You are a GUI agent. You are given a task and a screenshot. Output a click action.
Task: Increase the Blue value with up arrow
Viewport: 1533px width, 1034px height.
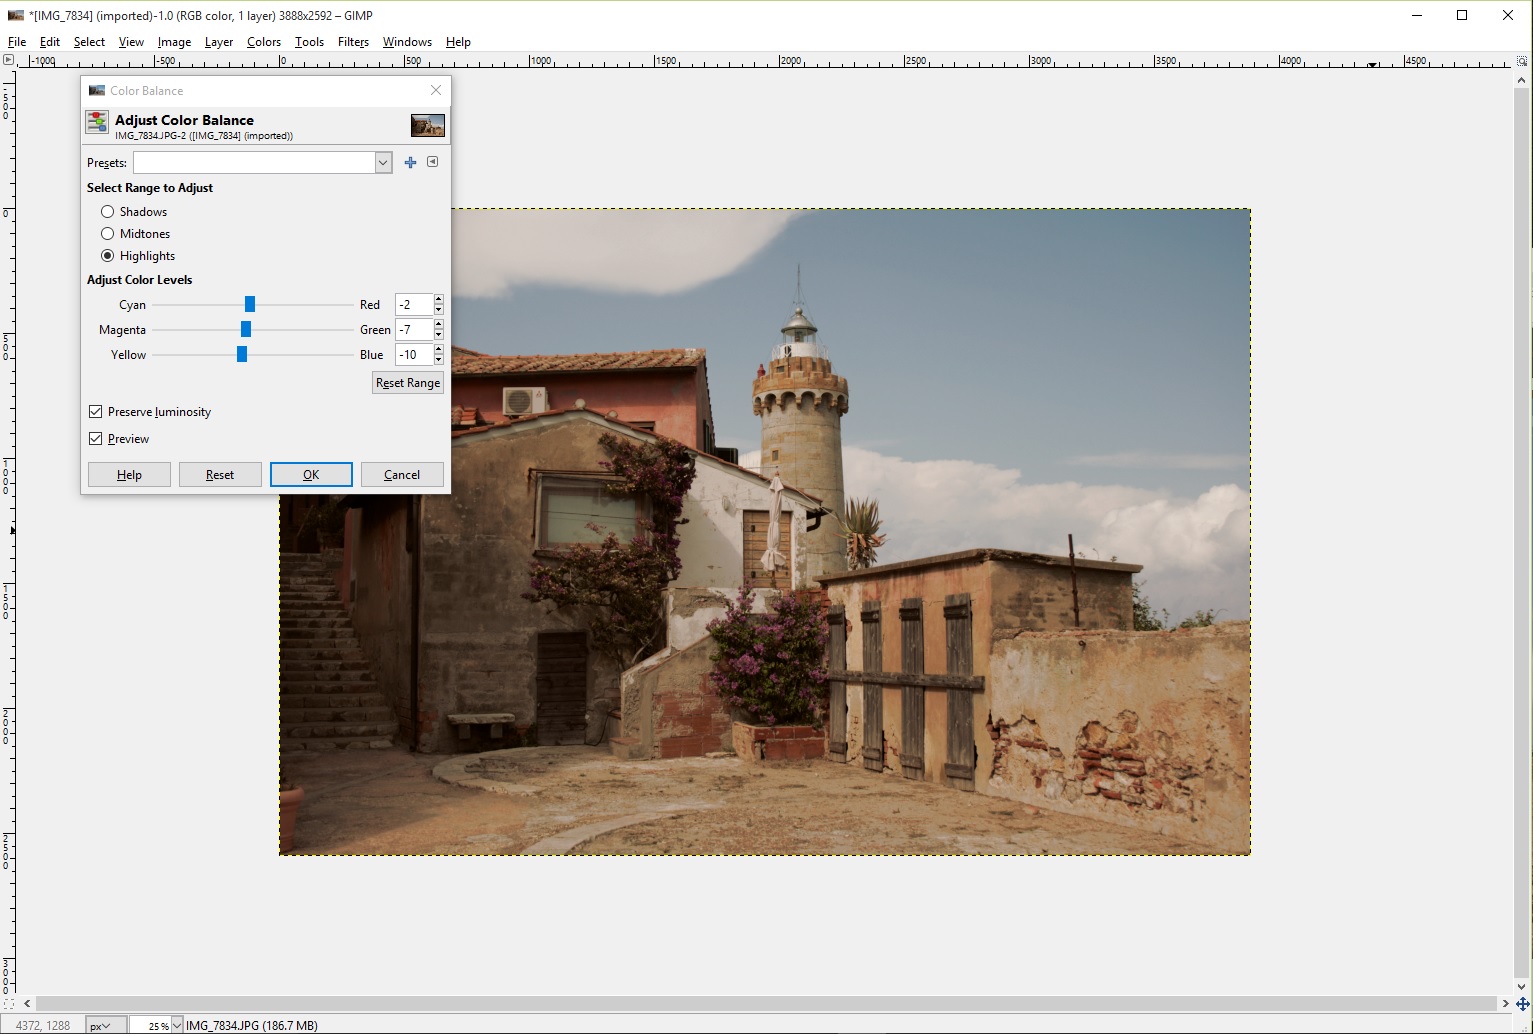coord(438,350)
